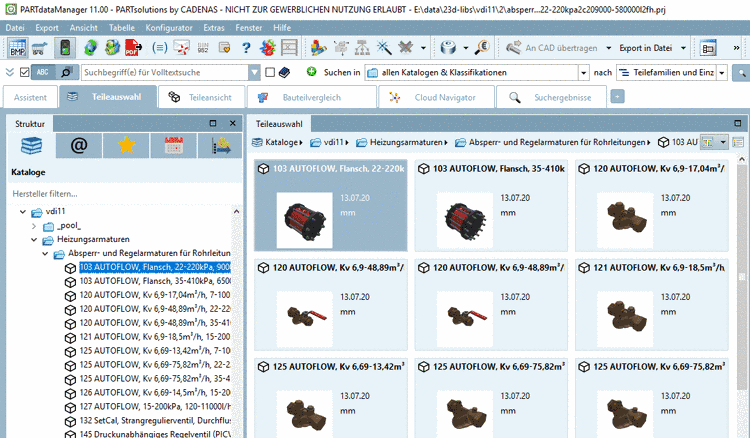Open the blue question mark help icon
The height and width of the screenshot is (438, 750).
(x=246, y=48)
